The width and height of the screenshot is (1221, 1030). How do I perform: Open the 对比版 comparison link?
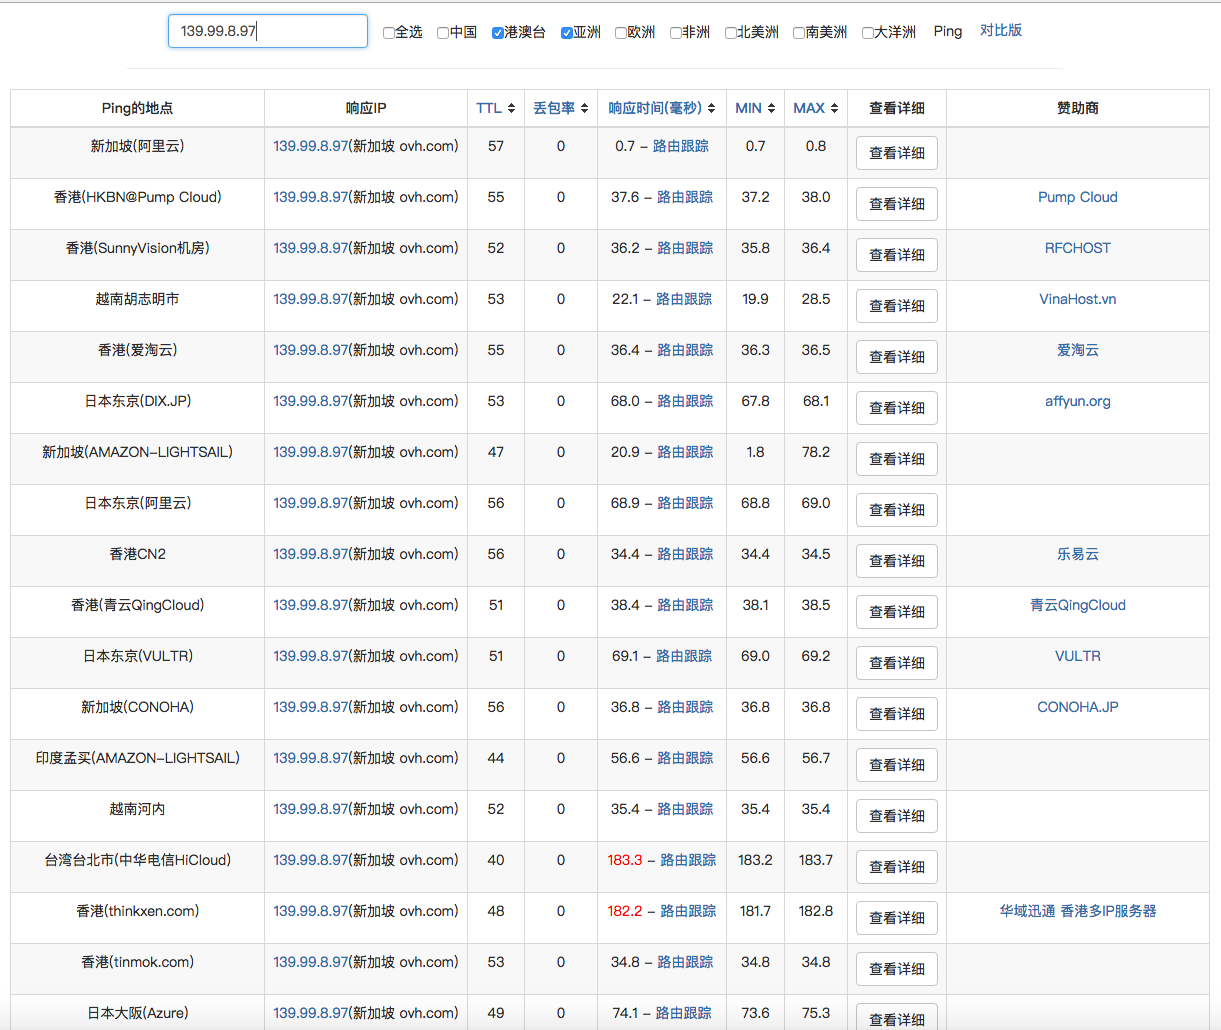point(1000,30)
